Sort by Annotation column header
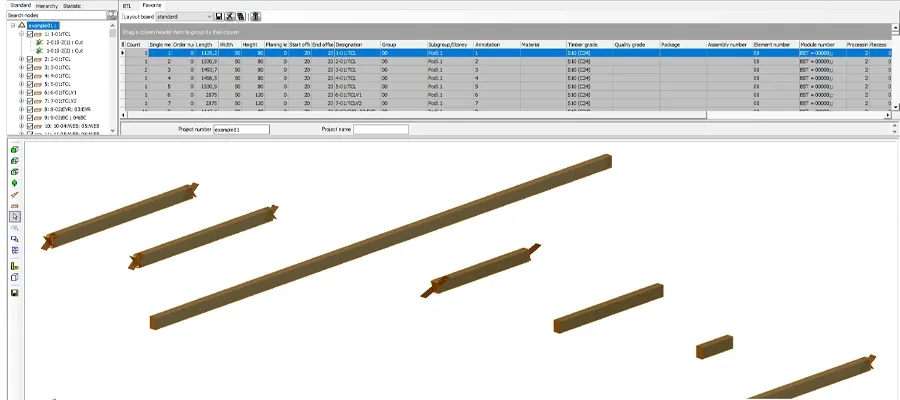 [x=497, y=45]
